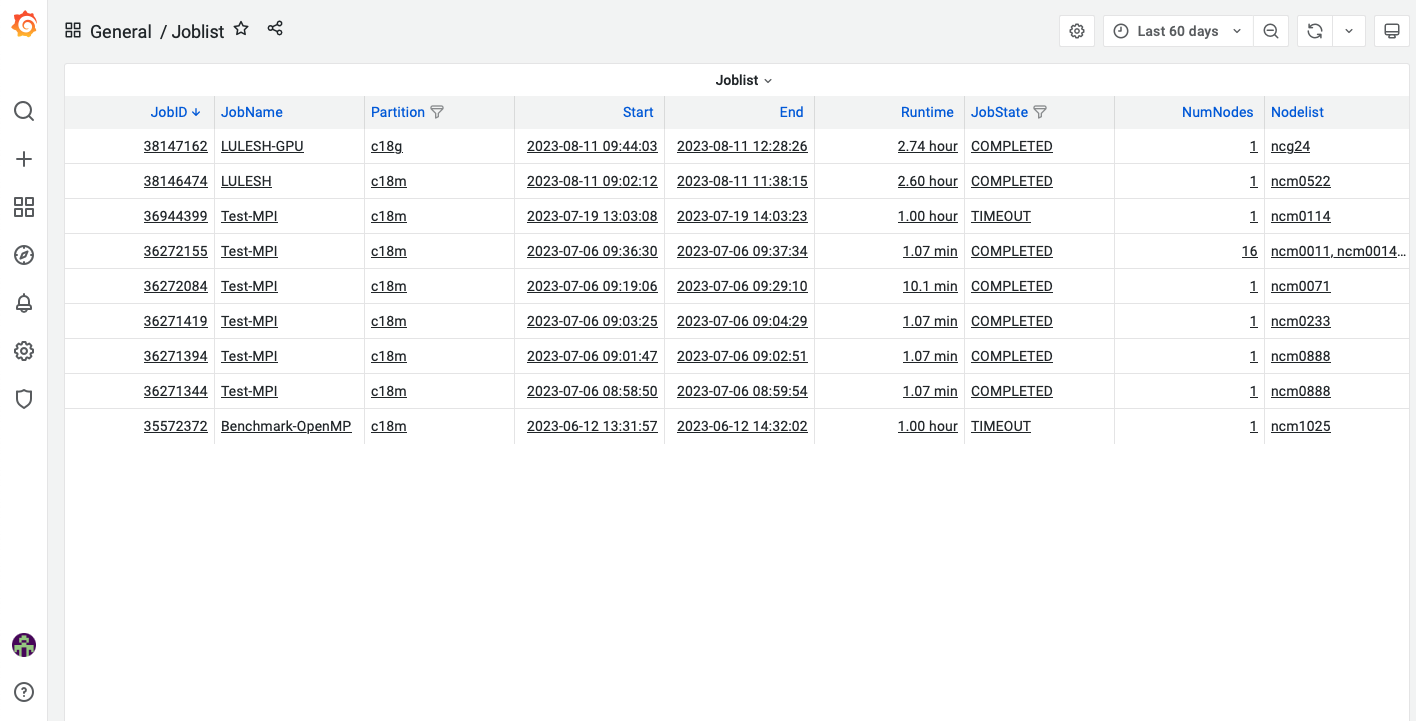Open the Configuration gear in sidebar
This screenshot has width=1416, height=721.
[x=24, y=351]
